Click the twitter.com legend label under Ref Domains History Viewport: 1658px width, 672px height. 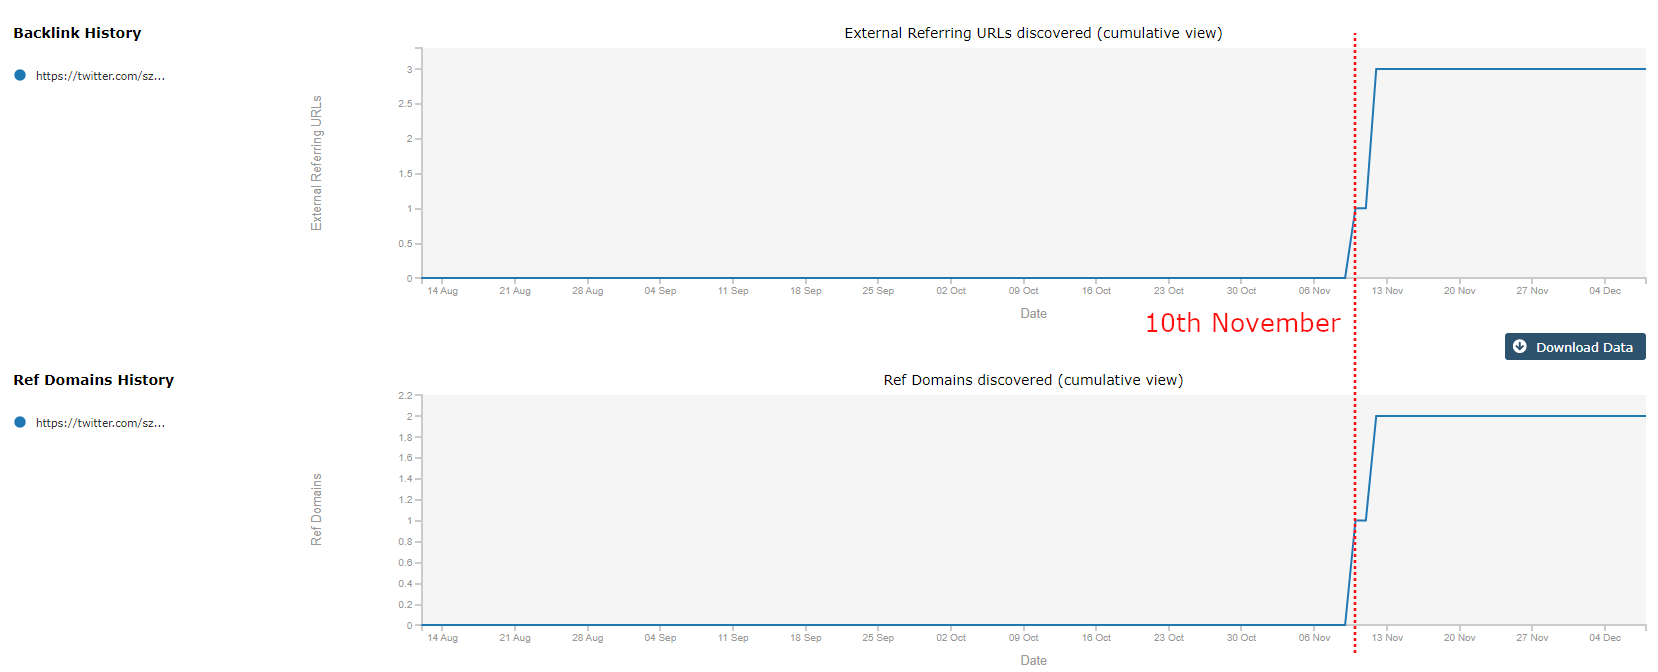100,423
